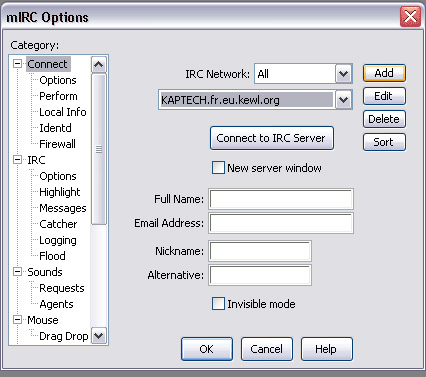Open Options under Connect
Image resolution: width=426 pixels, height=377 pixels.
tap(58, 80)
